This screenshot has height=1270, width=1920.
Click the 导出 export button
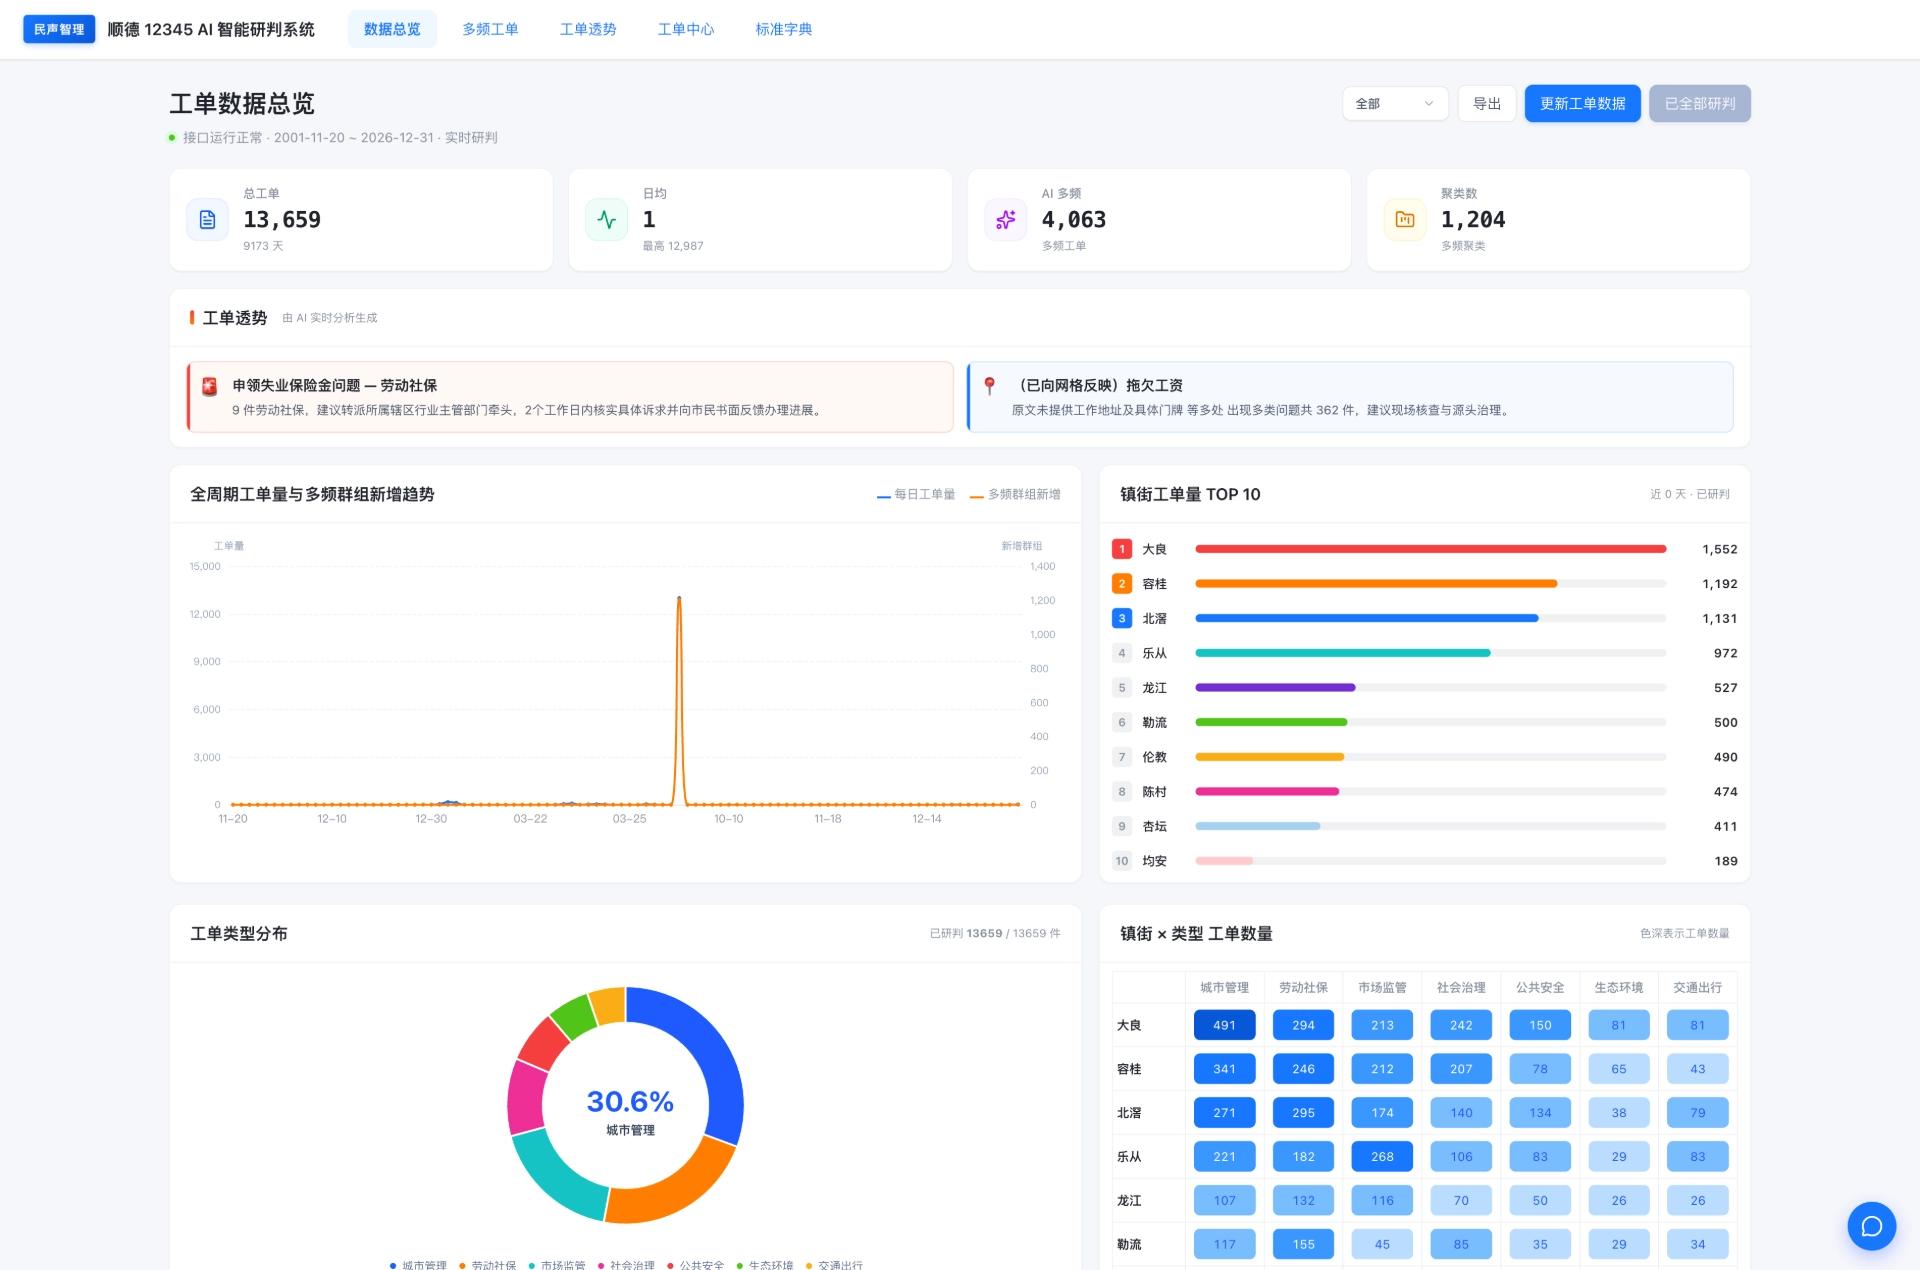[1487, 104]
